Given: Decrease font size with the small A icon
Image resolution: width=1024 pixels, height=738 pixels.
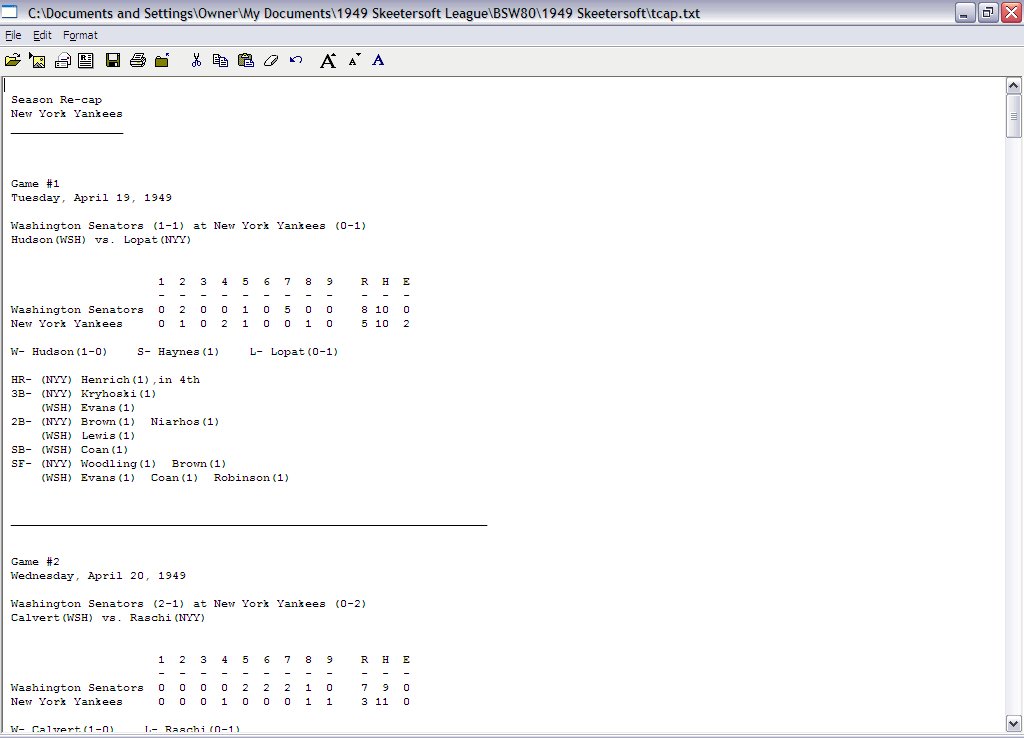Looking at the screenshot, I should point(354,61).
